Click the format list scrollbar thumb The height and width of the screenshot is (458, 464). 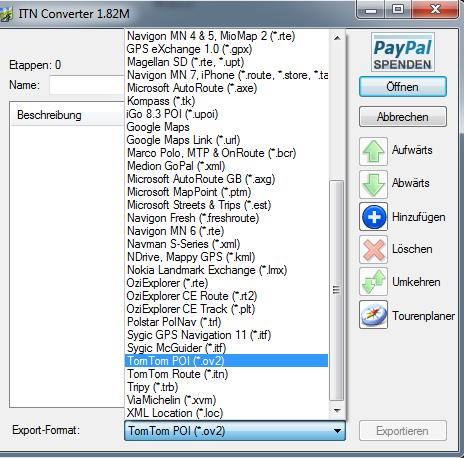pyautogui.click(x=337, y=290)
